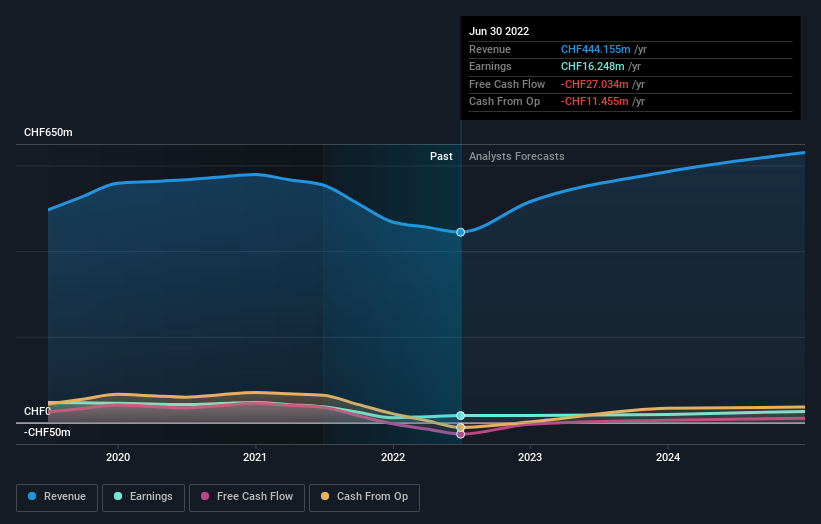Screen dimensions: 821x524
Task: Toggle the Free Cash Flow legend button
Action: tap(247, 497)
